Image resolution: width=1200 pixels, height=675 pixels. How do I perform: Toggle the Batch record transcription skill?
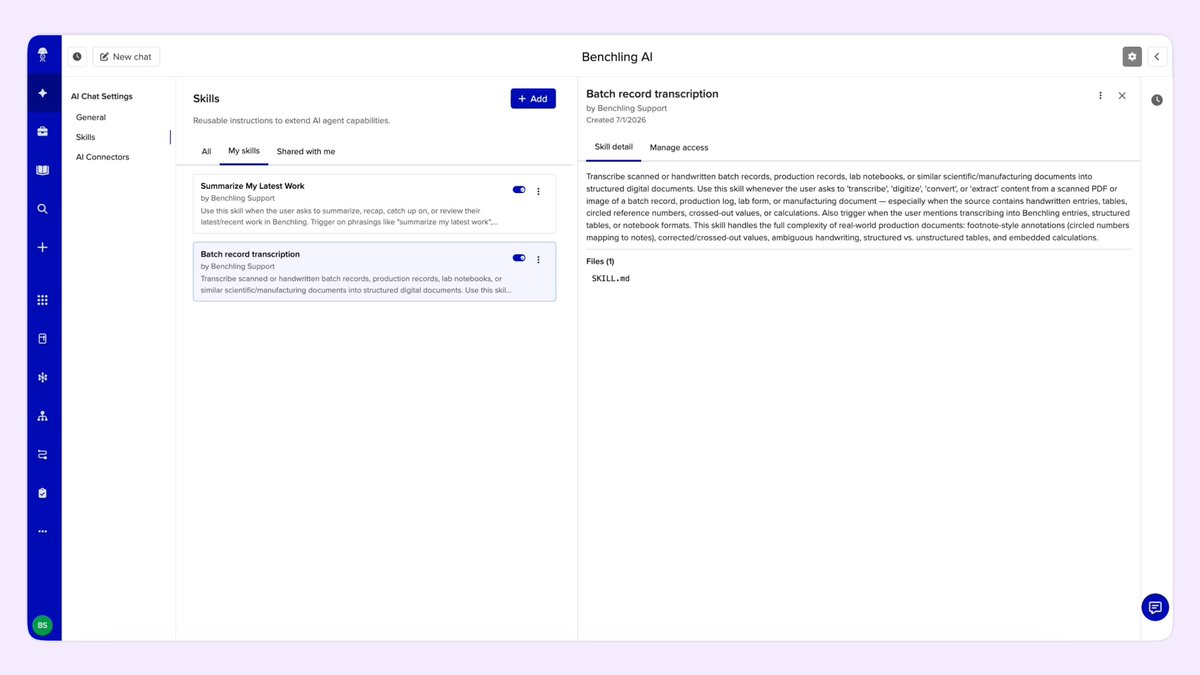point(519,258)
